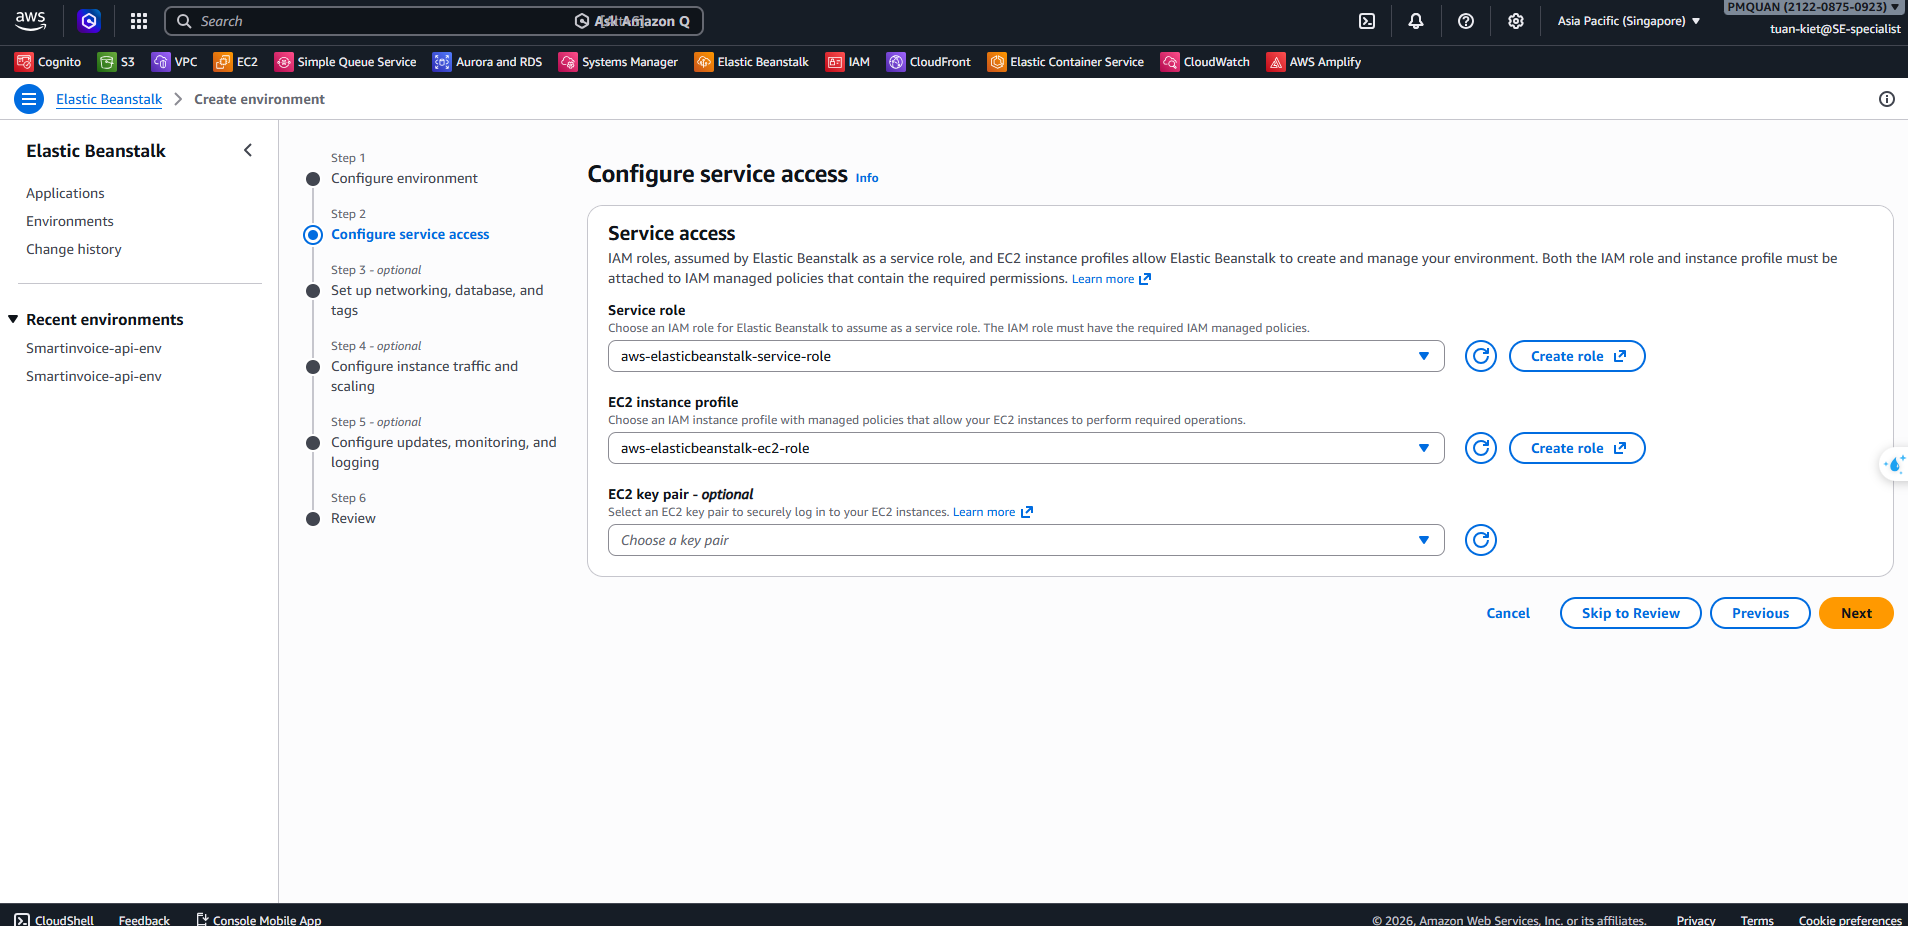This screenshot has width=1908, height=926.
Task: Click the orange Next button
Action: 1855,613
